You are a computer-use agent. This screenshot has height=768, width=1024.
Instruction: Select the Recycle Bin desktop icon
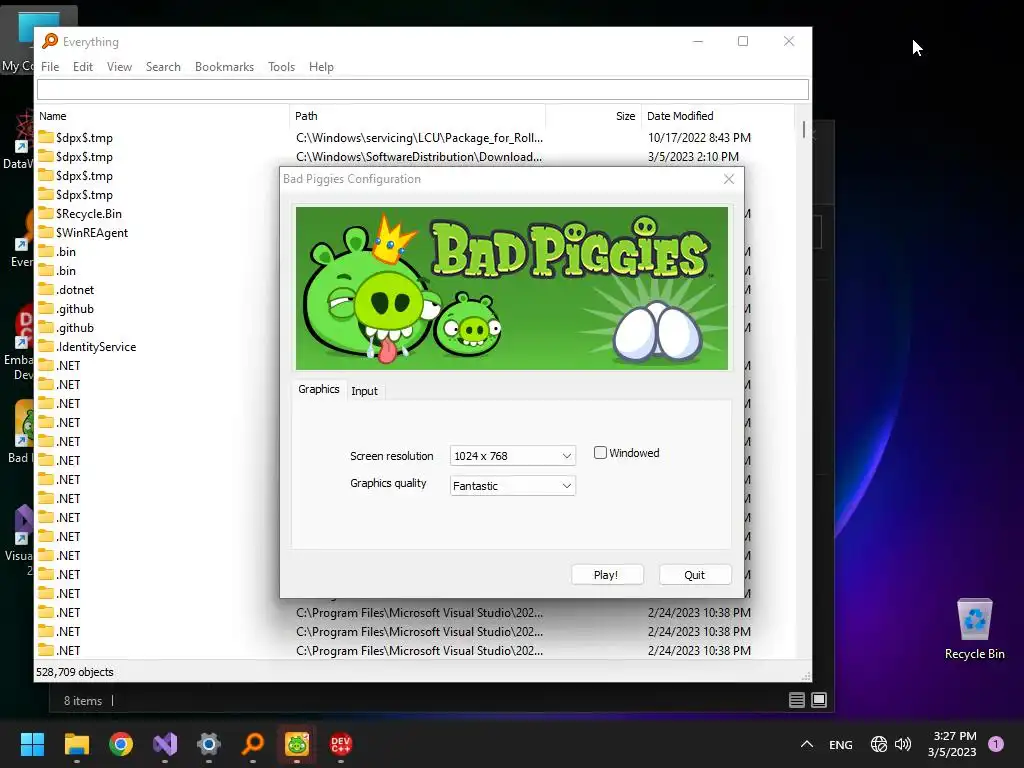click(974, 630)
